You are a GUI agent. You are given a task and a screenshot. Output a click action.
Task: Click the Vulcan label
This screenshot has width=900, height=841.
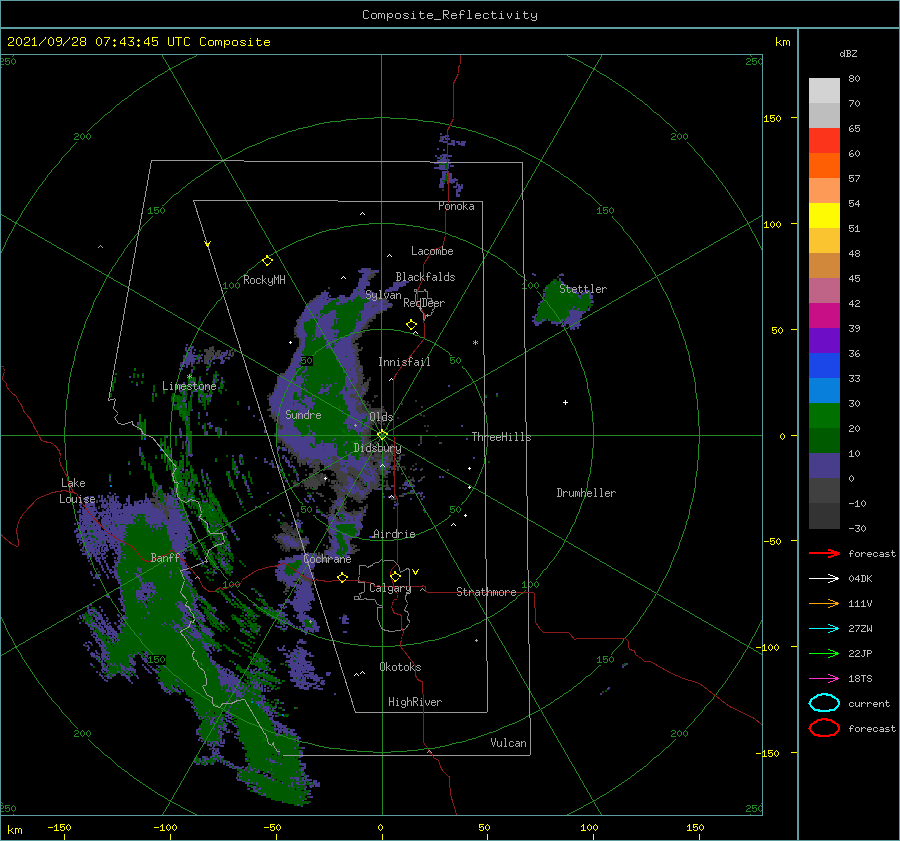pos(508,743)
